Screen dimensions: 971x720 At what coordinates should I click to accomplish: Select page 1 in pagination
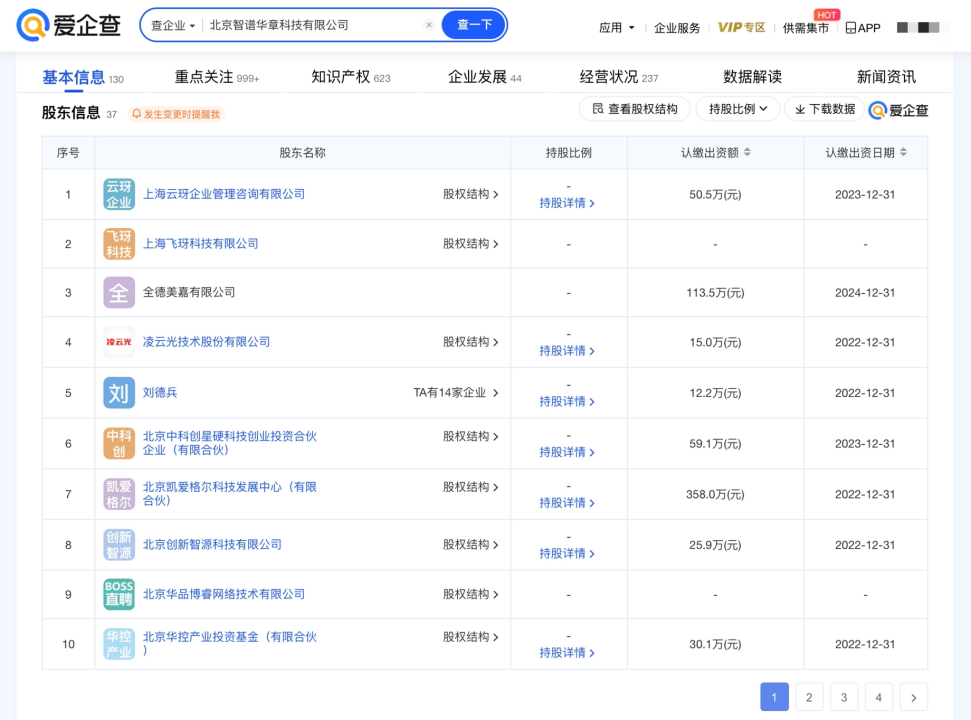coord(774,697)
